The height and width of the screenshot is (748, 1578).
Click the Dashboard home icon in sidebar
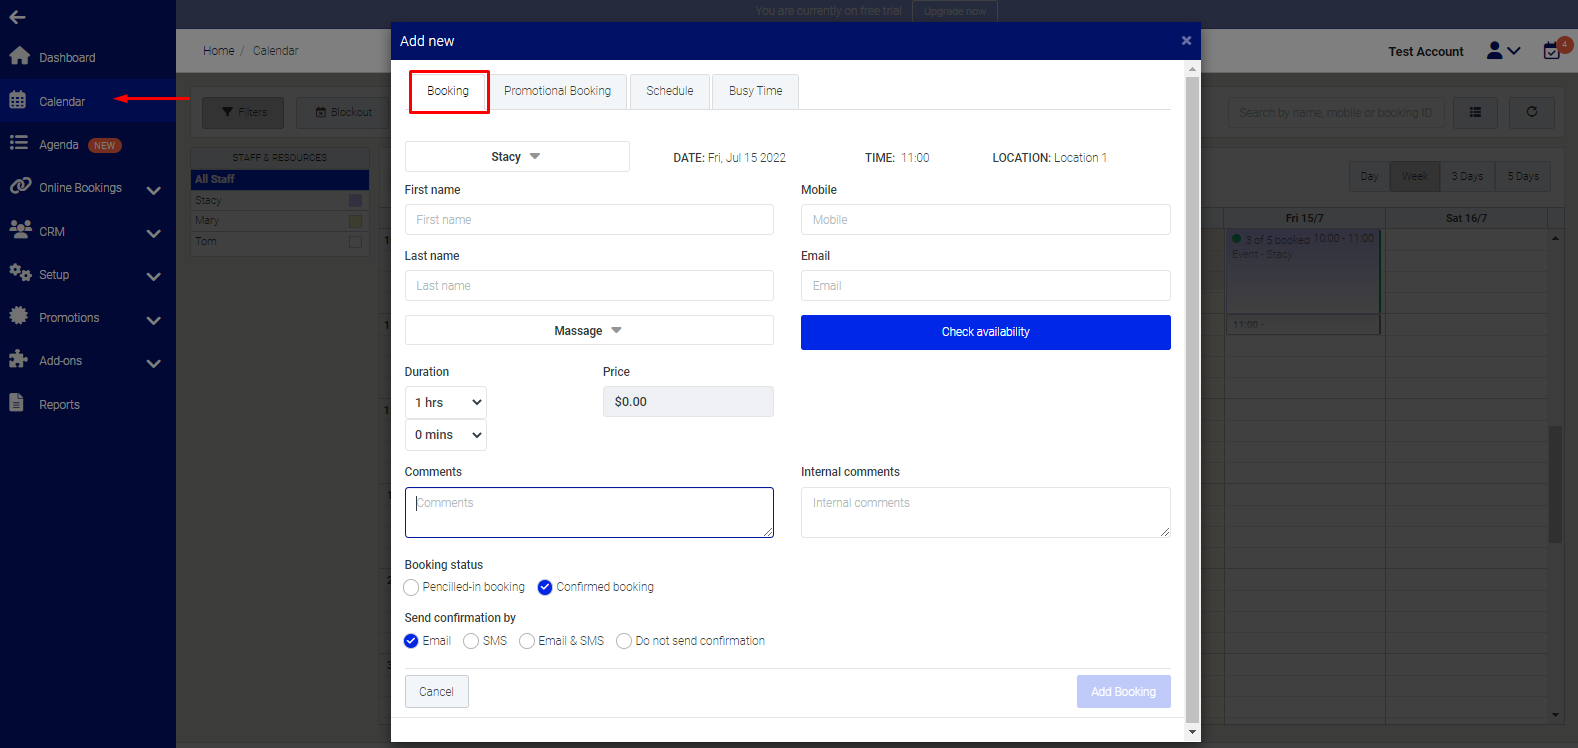tap(19, 56)
